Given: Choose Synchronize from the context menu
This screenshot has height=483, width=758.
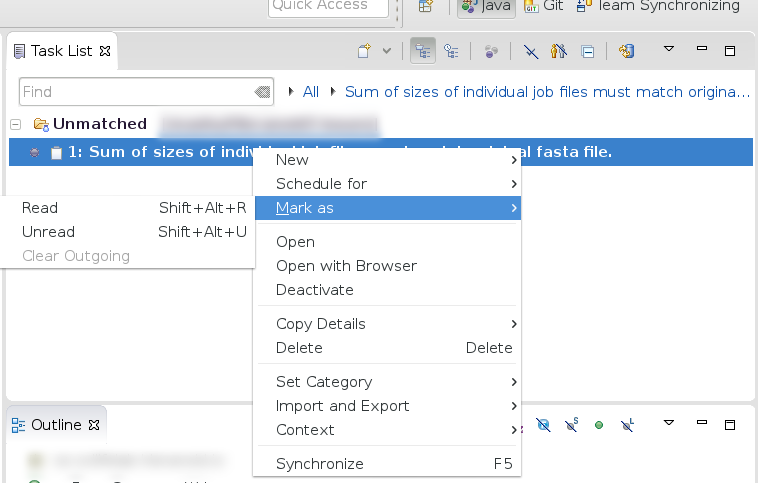Looking at the screenshot, I should [x=388, y=464].
